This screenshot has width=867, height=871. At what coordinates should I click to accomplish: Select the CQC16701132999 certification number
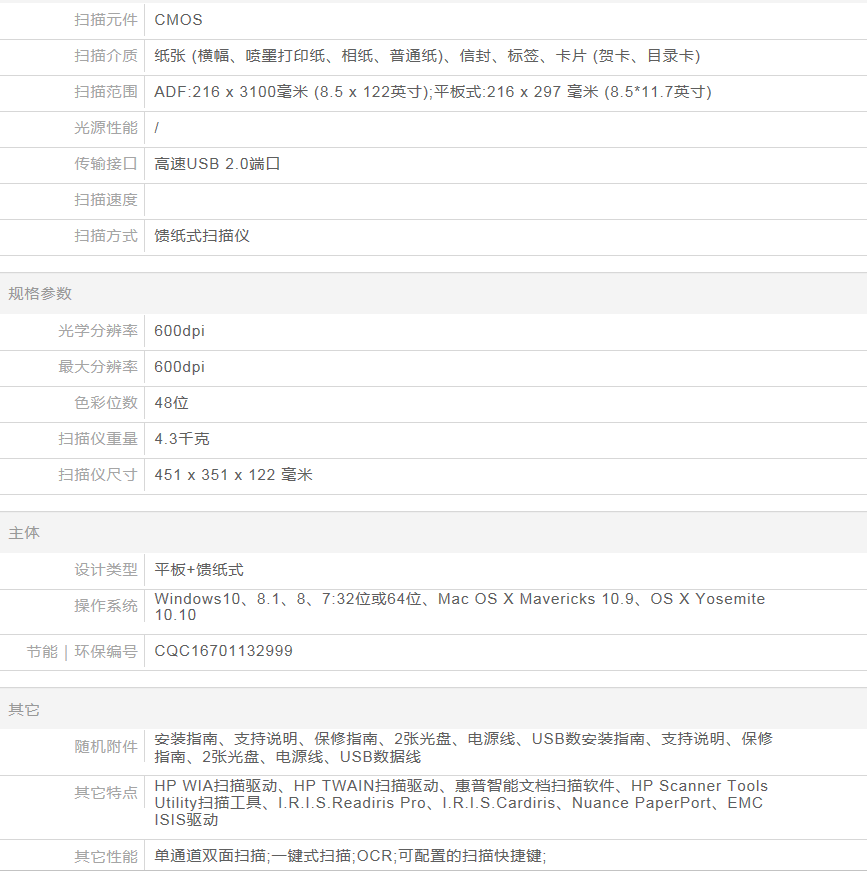pos(224,651)
